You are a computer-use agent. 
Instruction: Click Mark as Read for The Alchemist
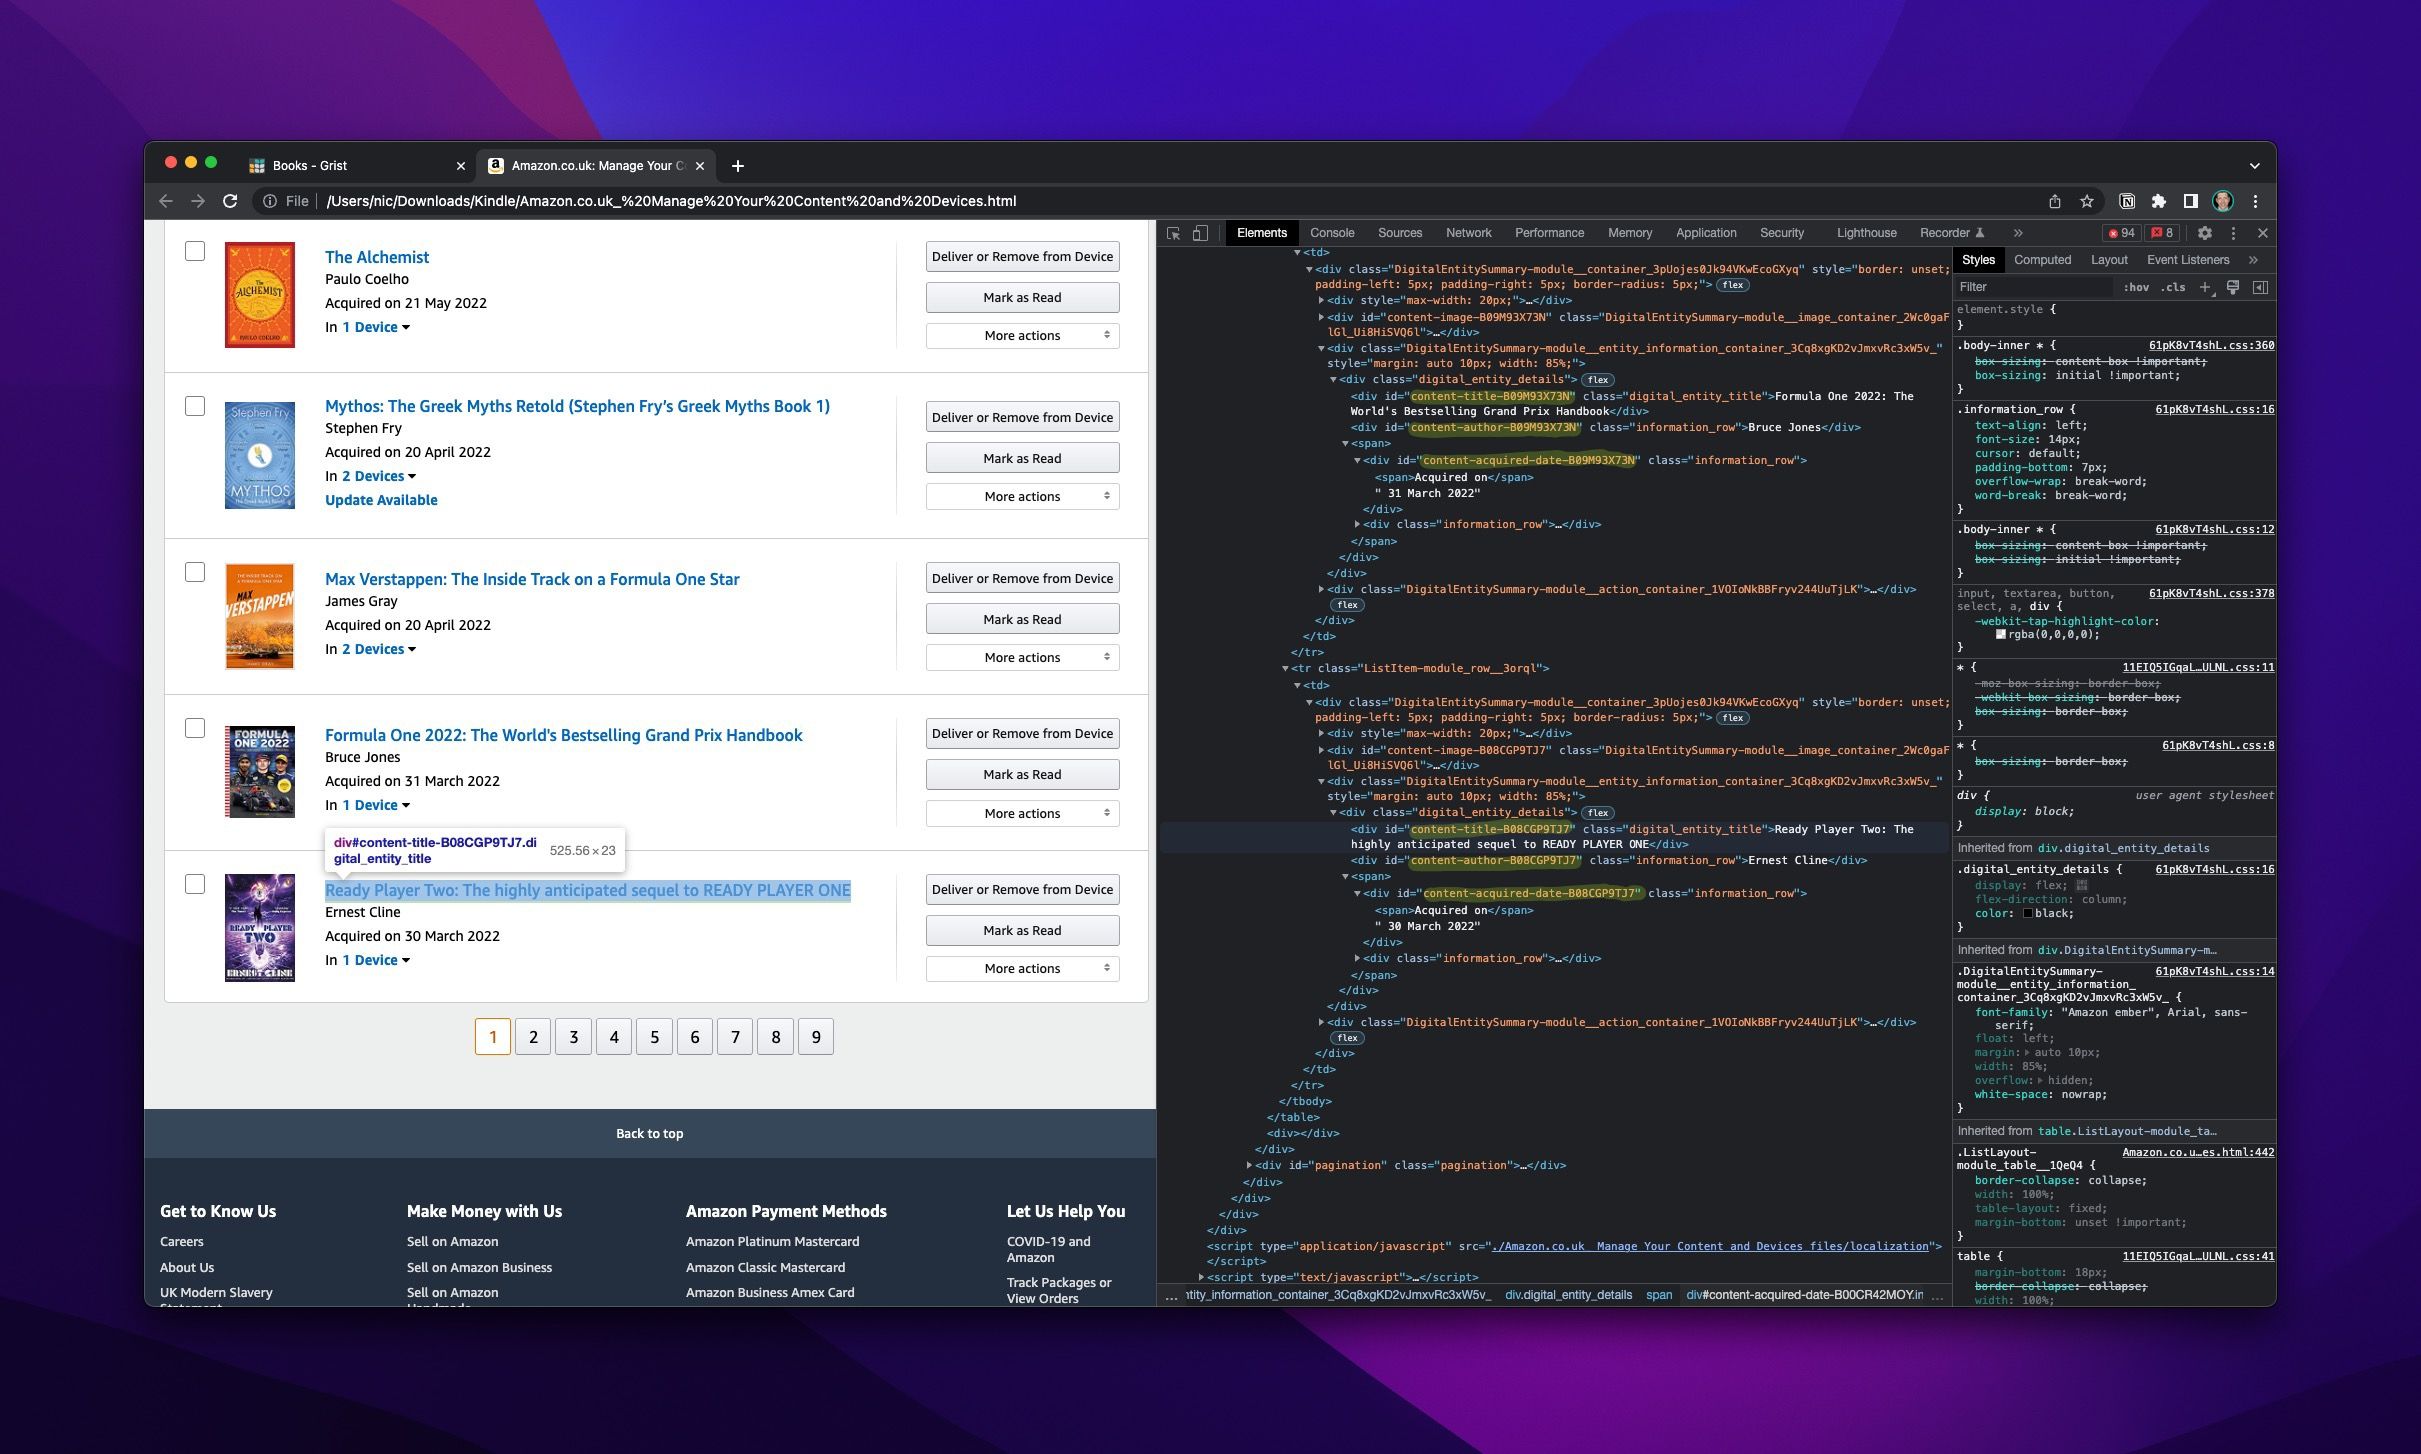point(1022,298)
